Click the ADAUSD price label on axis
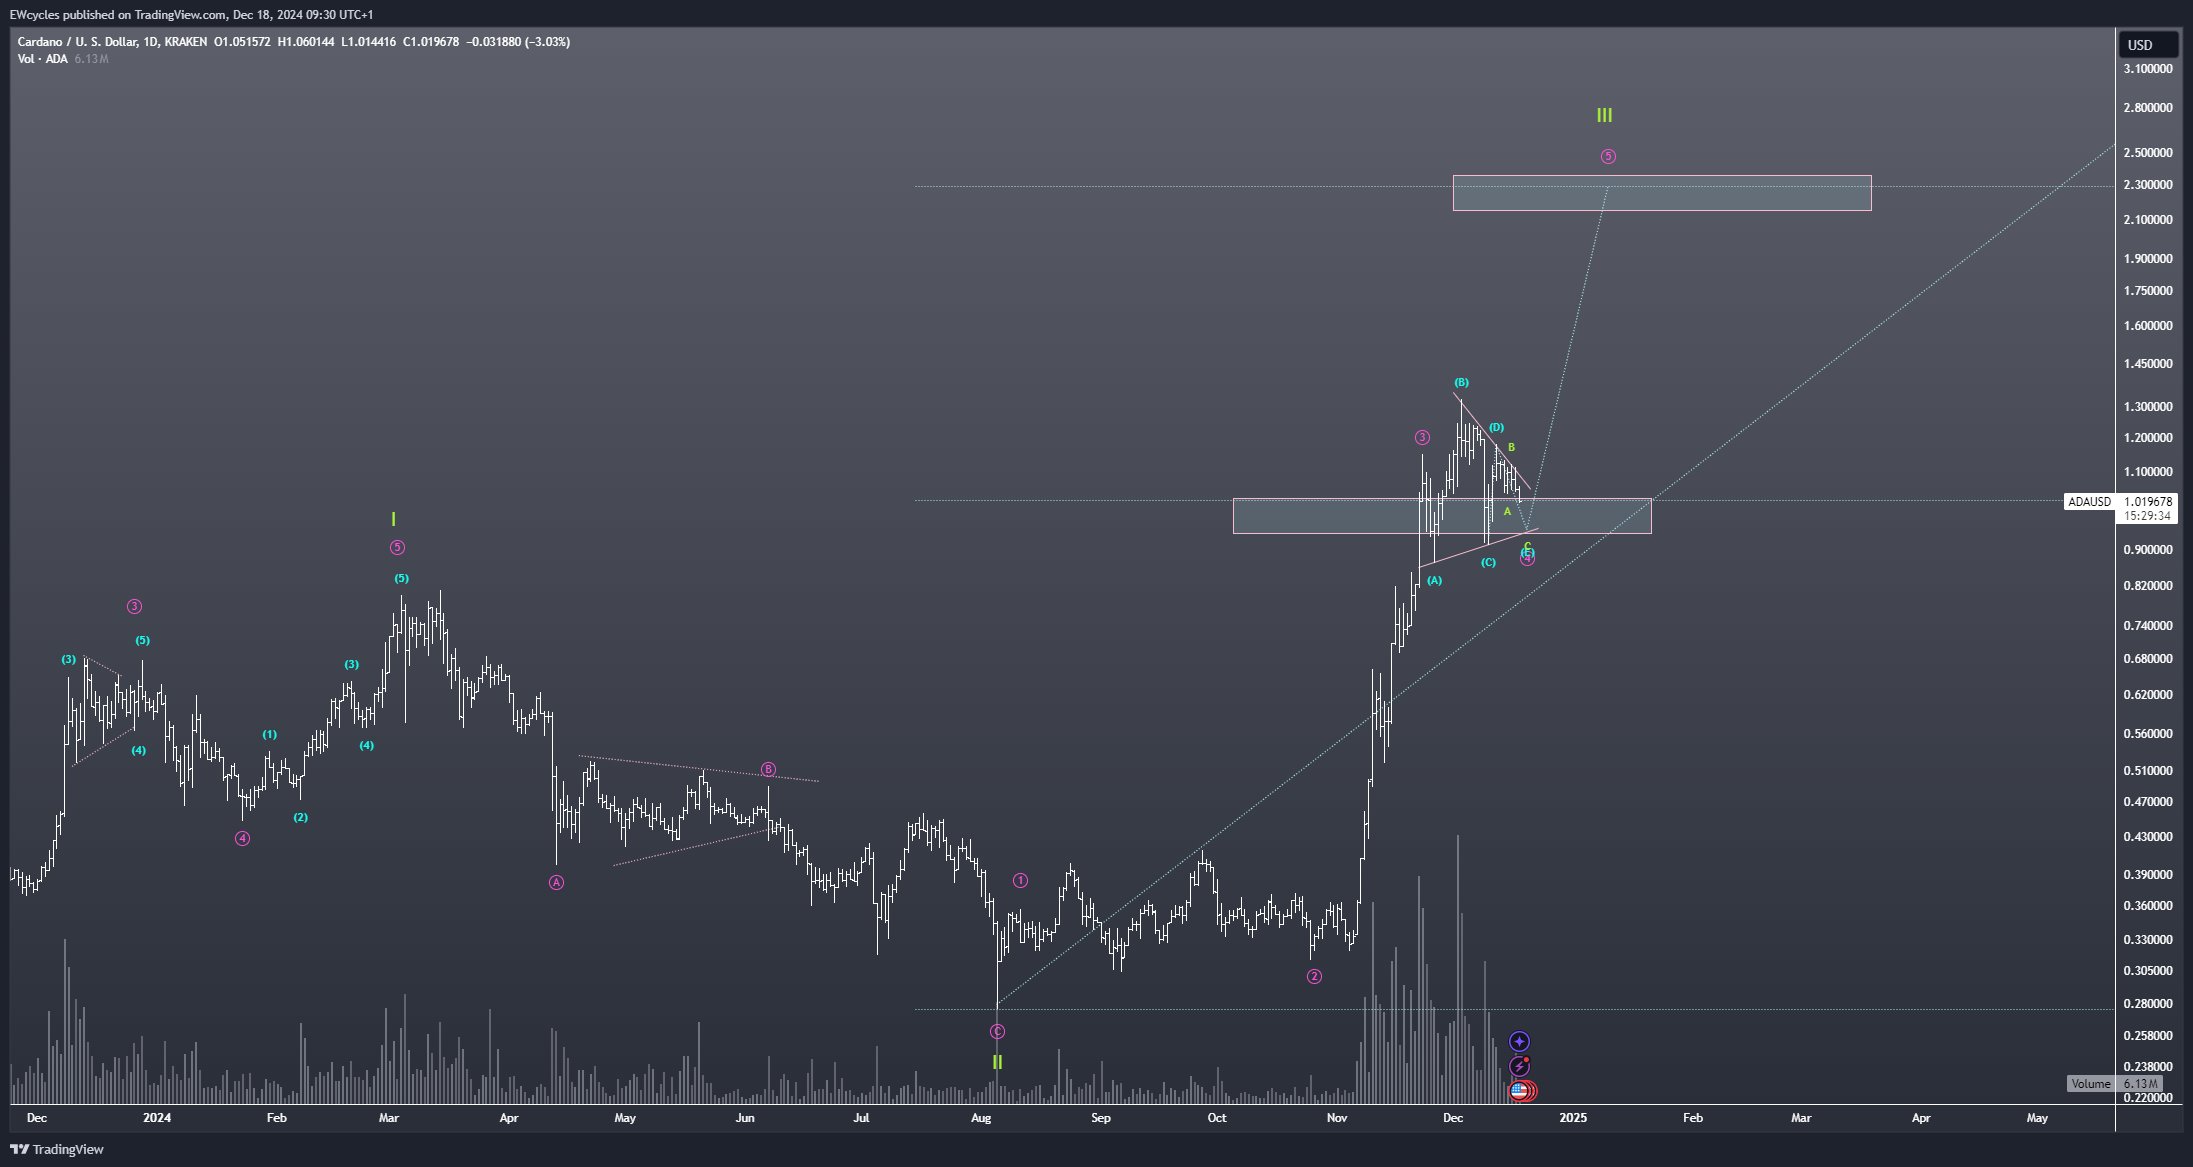The width and height of the screenshot is (2193, 1167). (2089, 502)
